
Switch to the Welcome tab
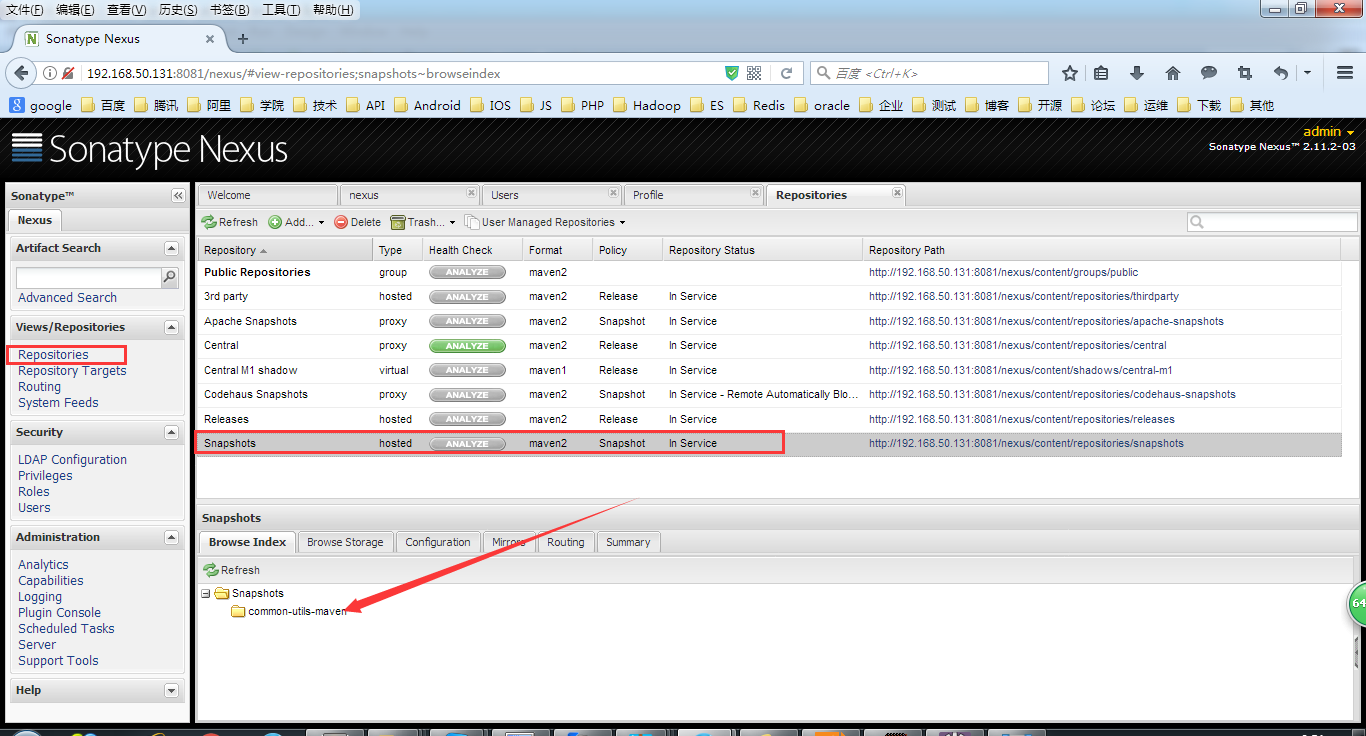coord(267,195)
